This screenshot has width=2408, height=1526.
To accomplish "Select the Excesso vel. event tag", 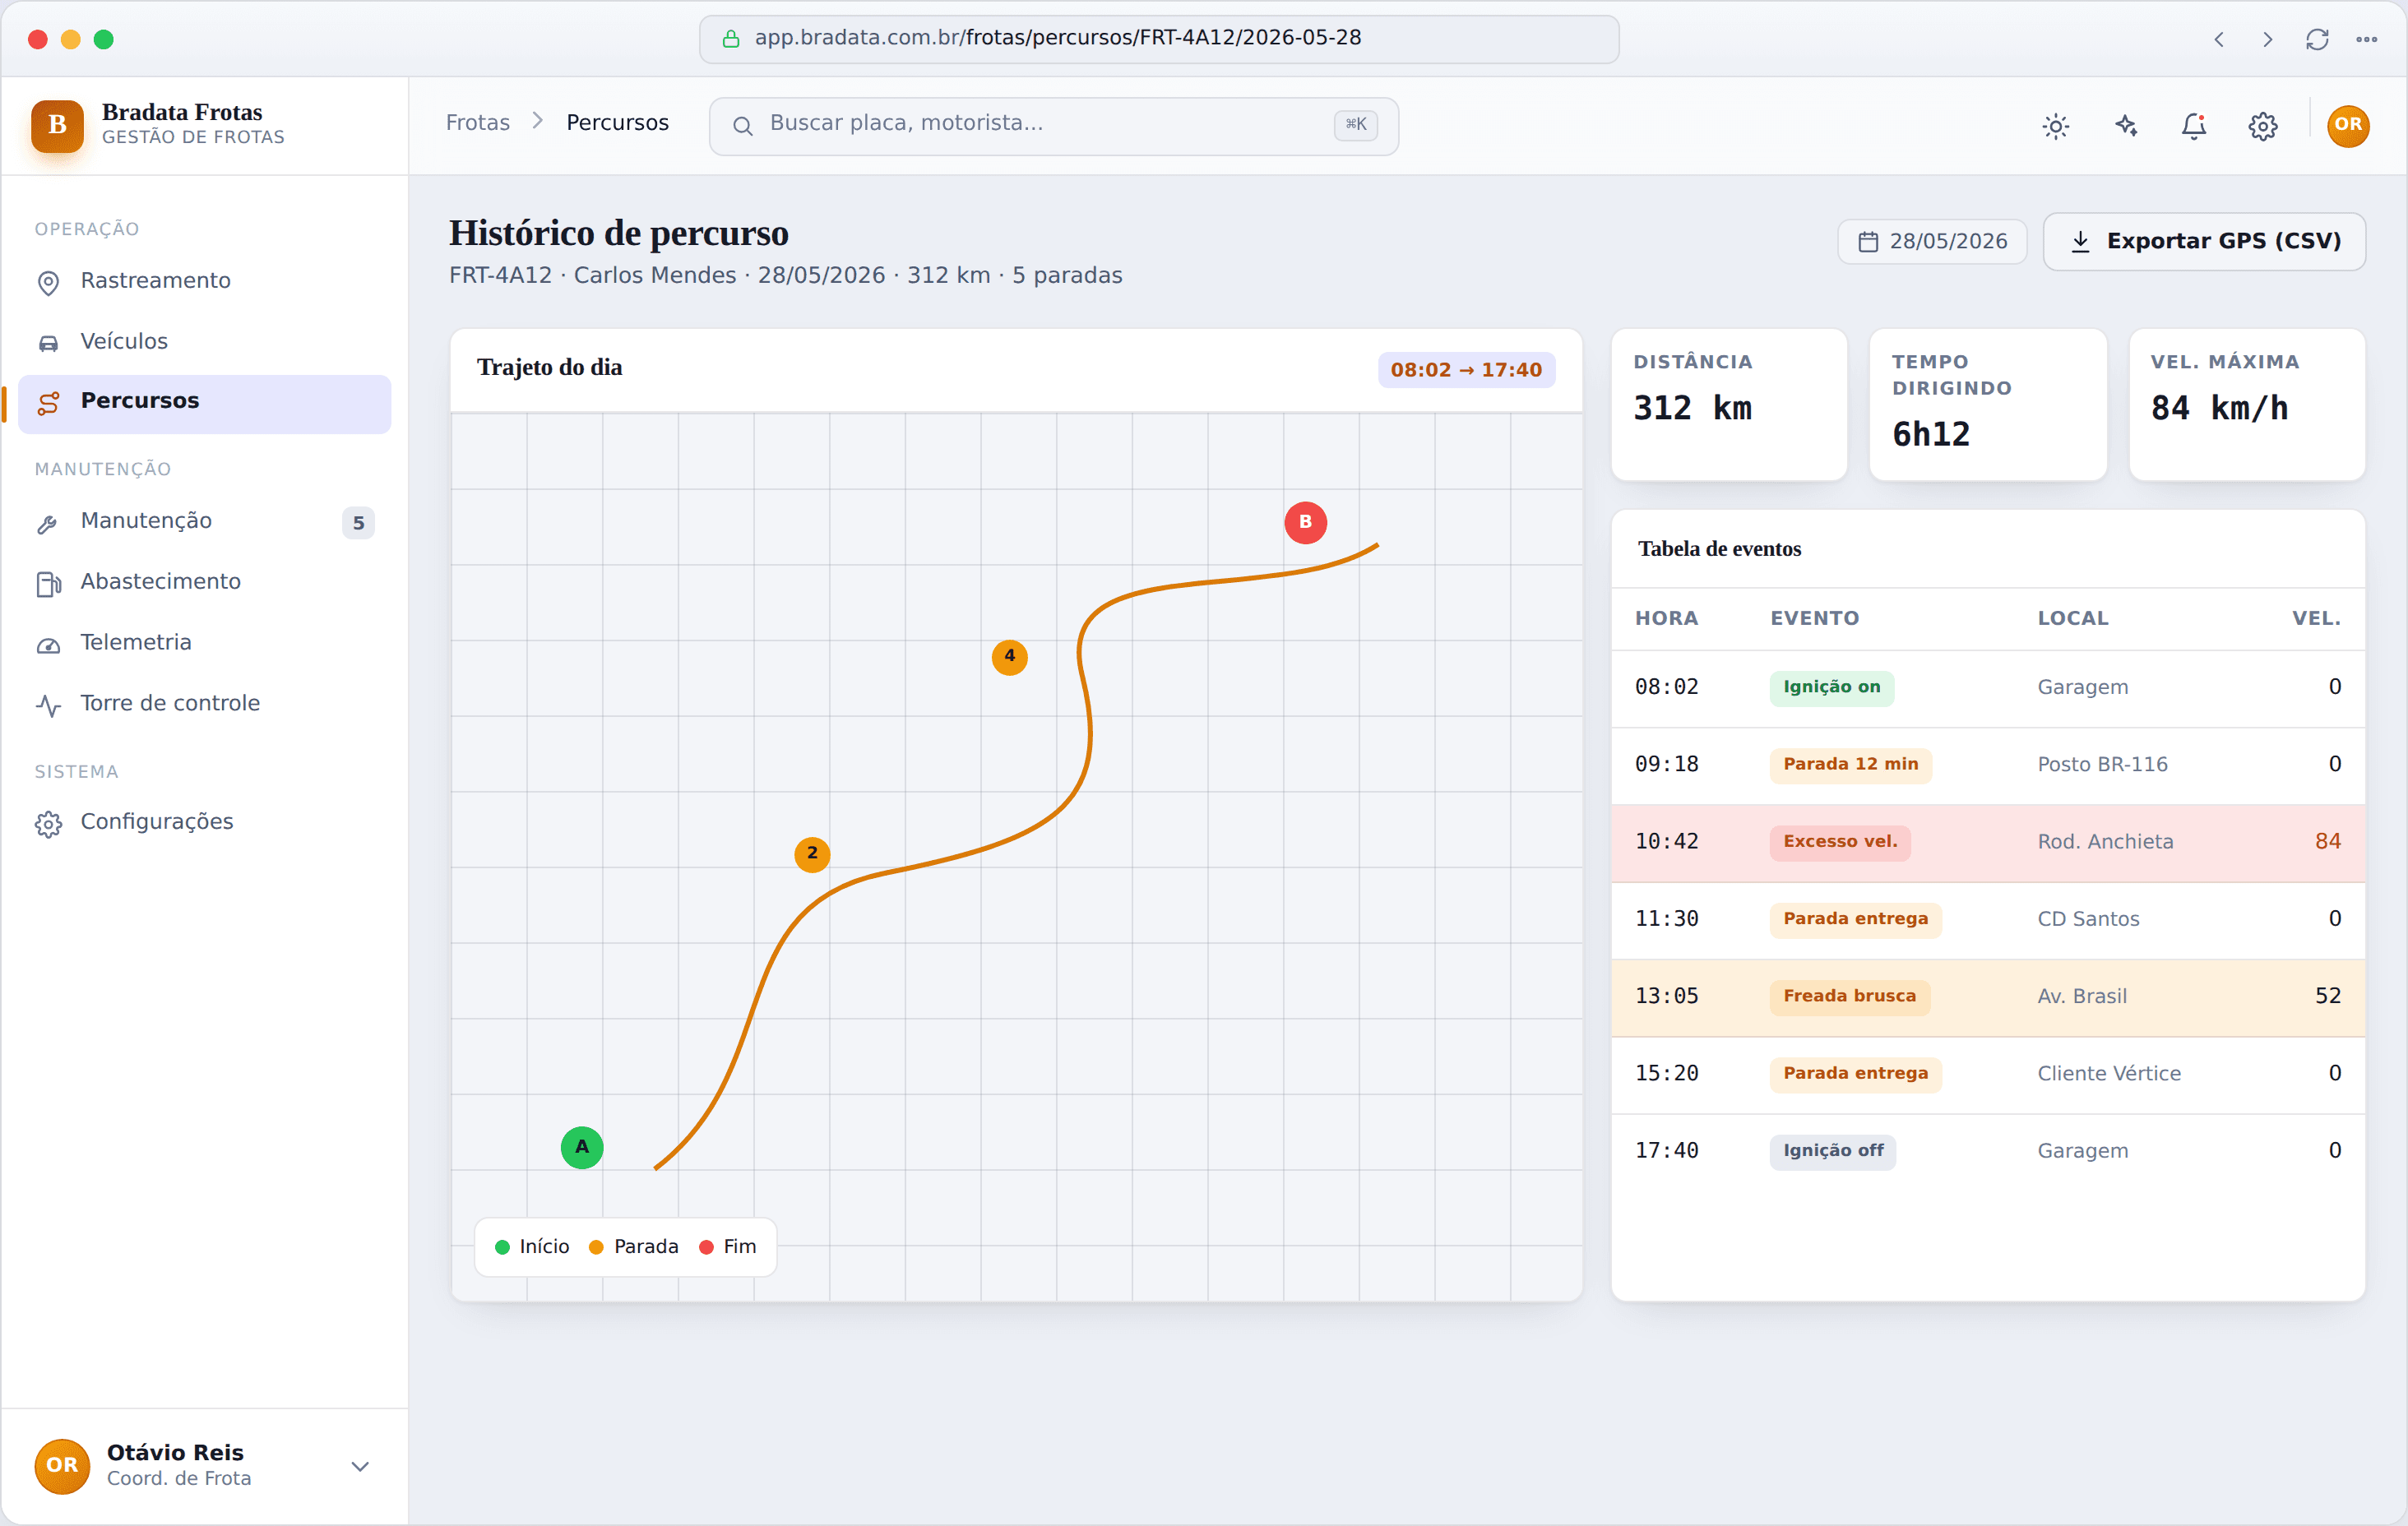I will (x=1839, y=842).
